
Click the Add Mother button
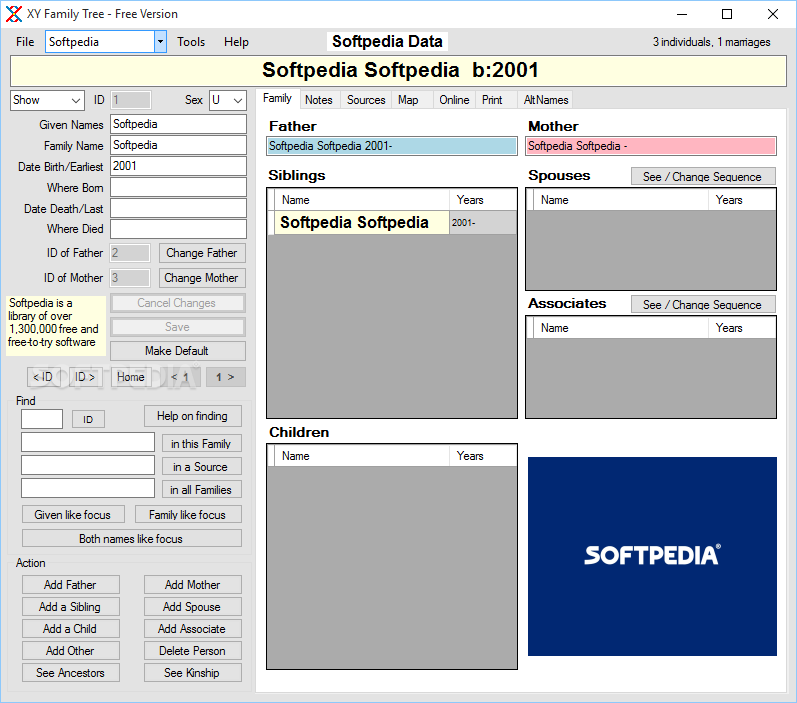coord(193,585)
